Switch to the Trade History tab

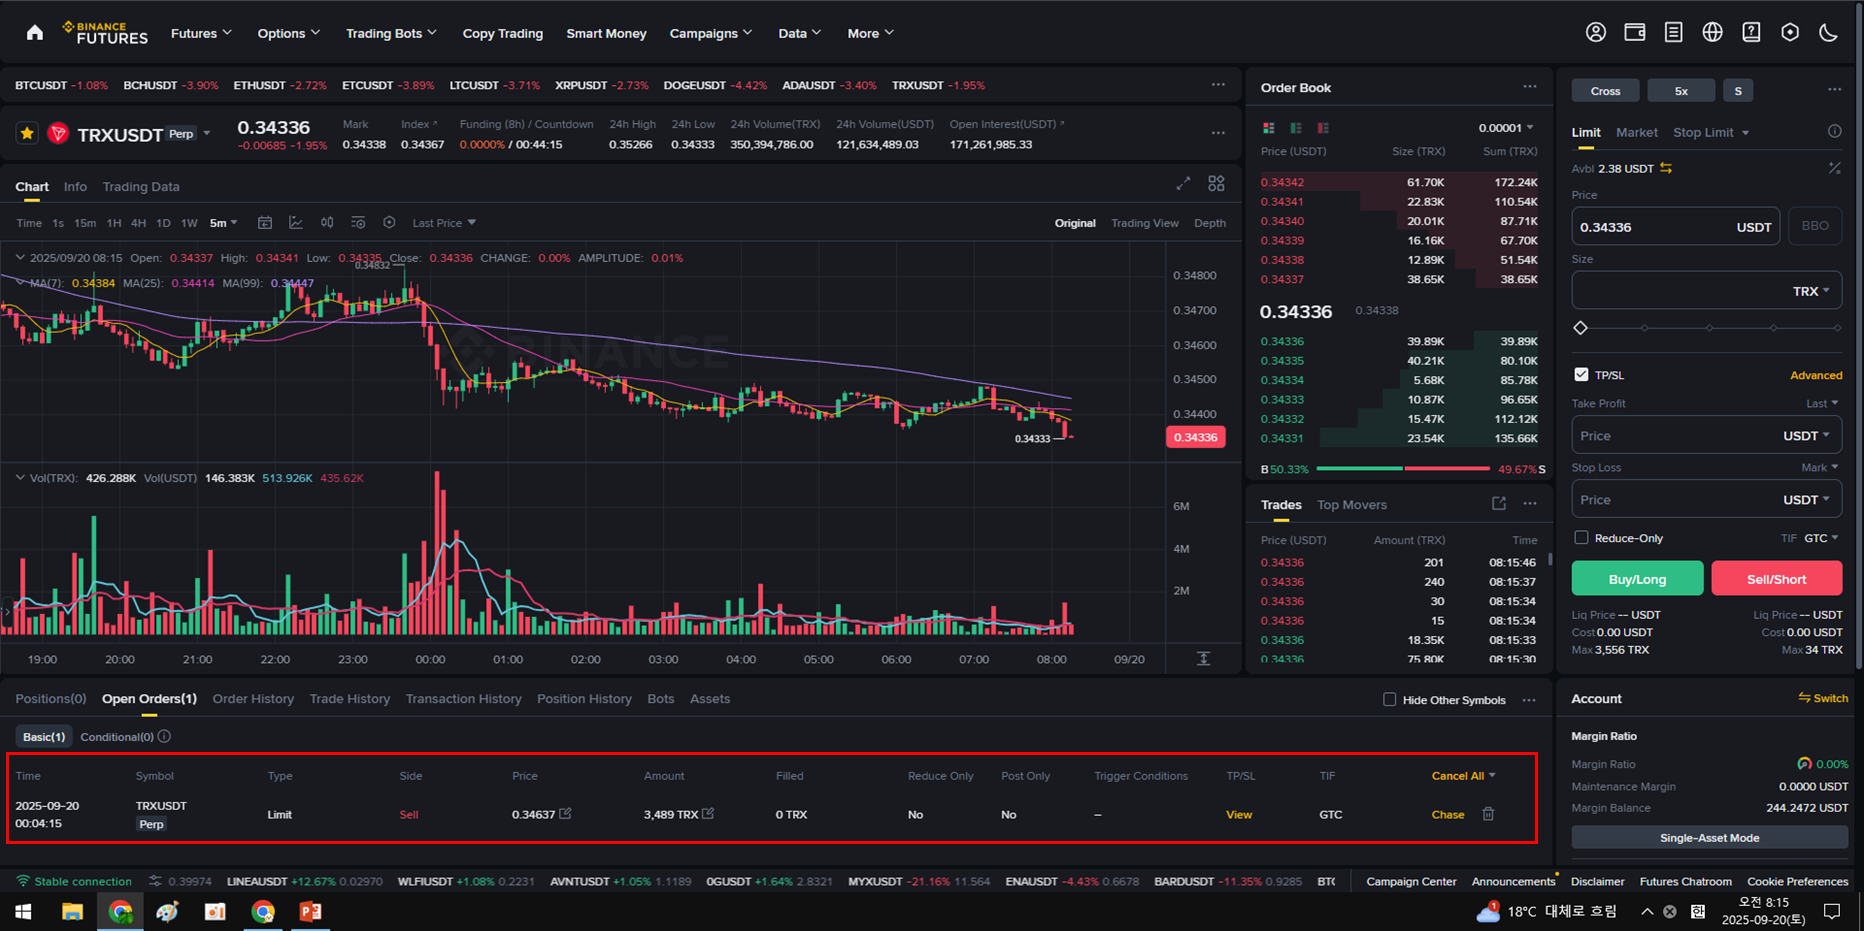coord(350,699)
